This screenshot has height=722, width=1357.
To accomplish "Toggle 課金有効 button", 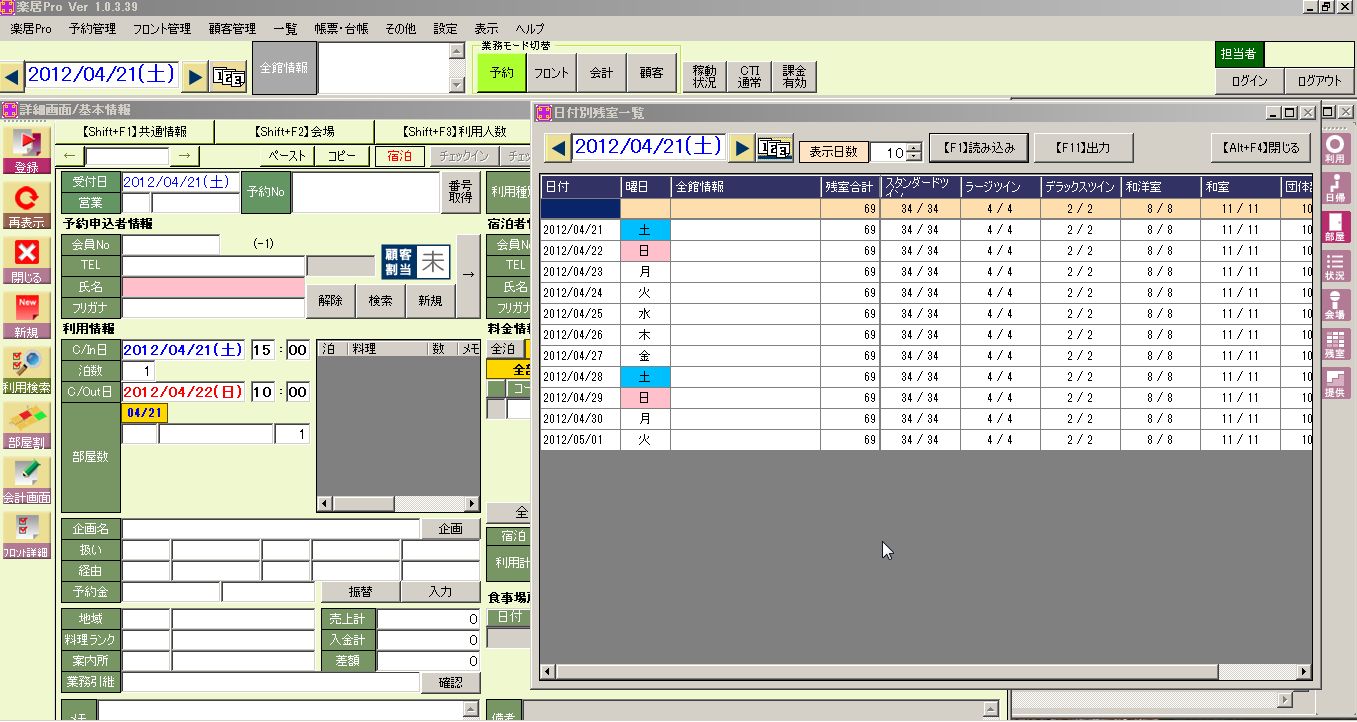I will click(794, 76).
